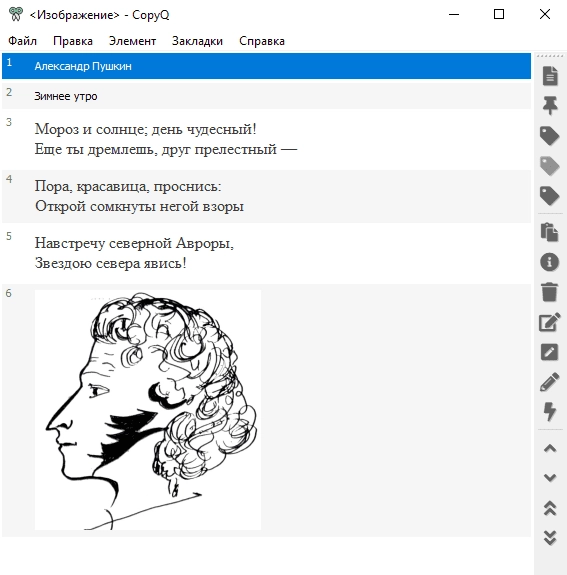
Task: Minimize the CopyQ window
Action: click(454, 14)
